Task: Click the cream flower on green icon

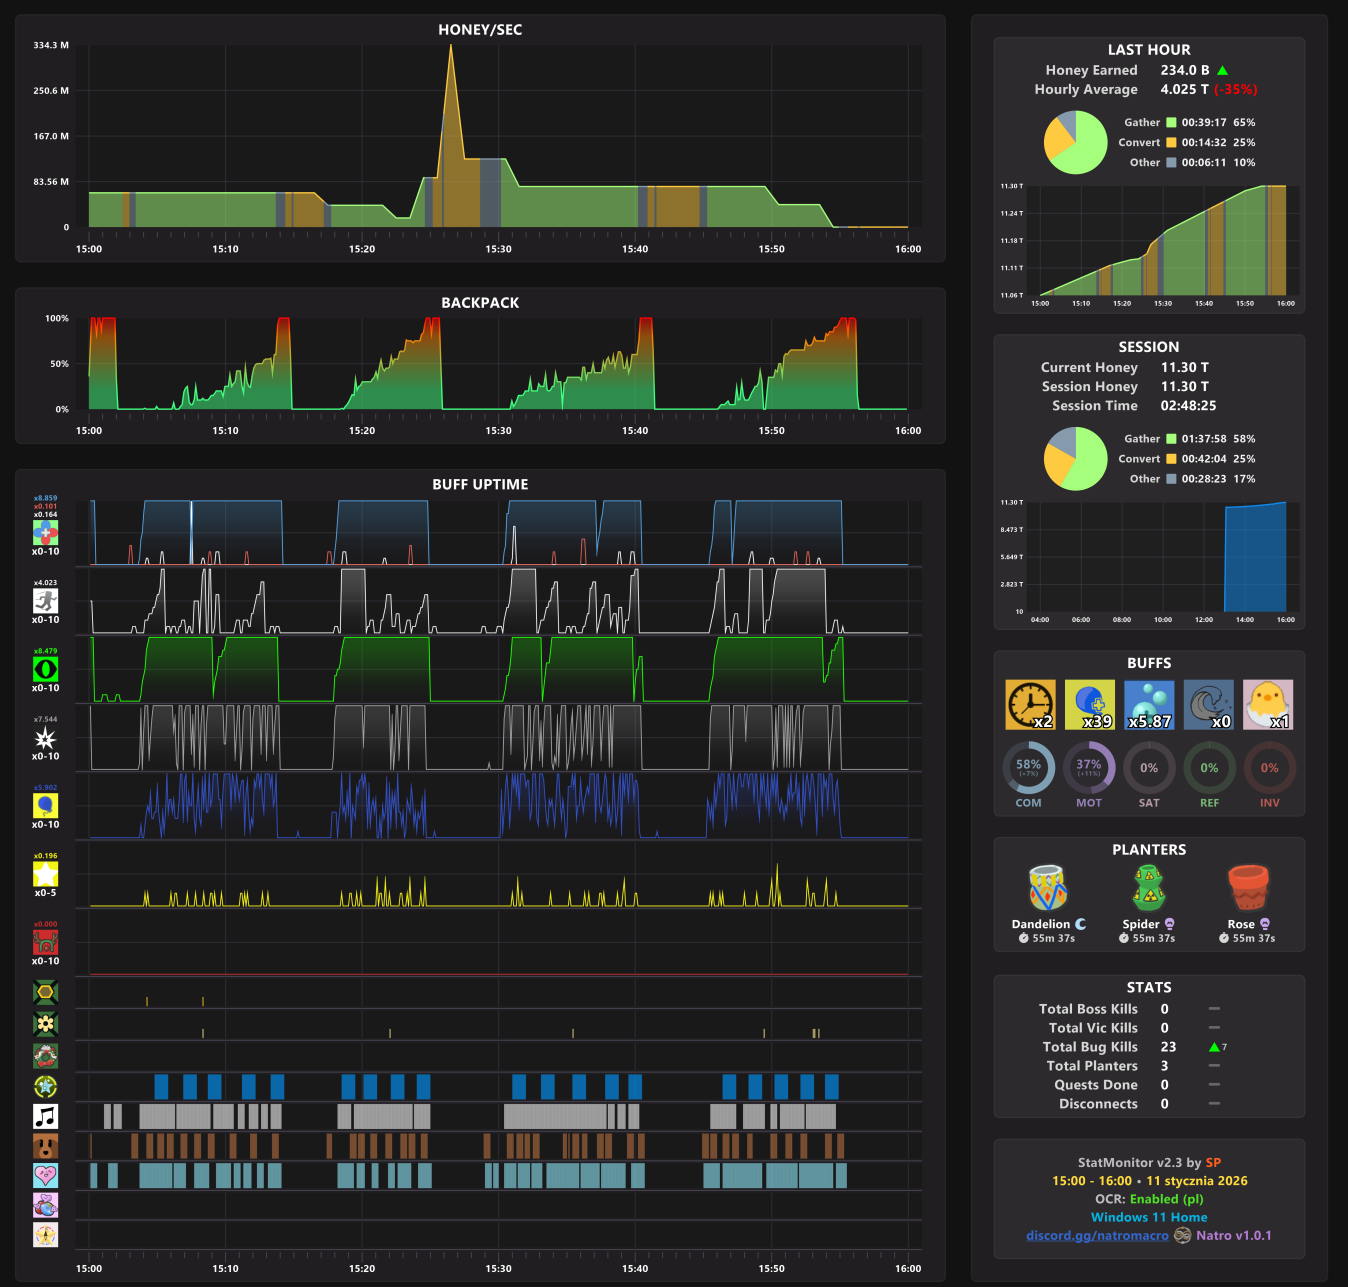Action: 45,1024
